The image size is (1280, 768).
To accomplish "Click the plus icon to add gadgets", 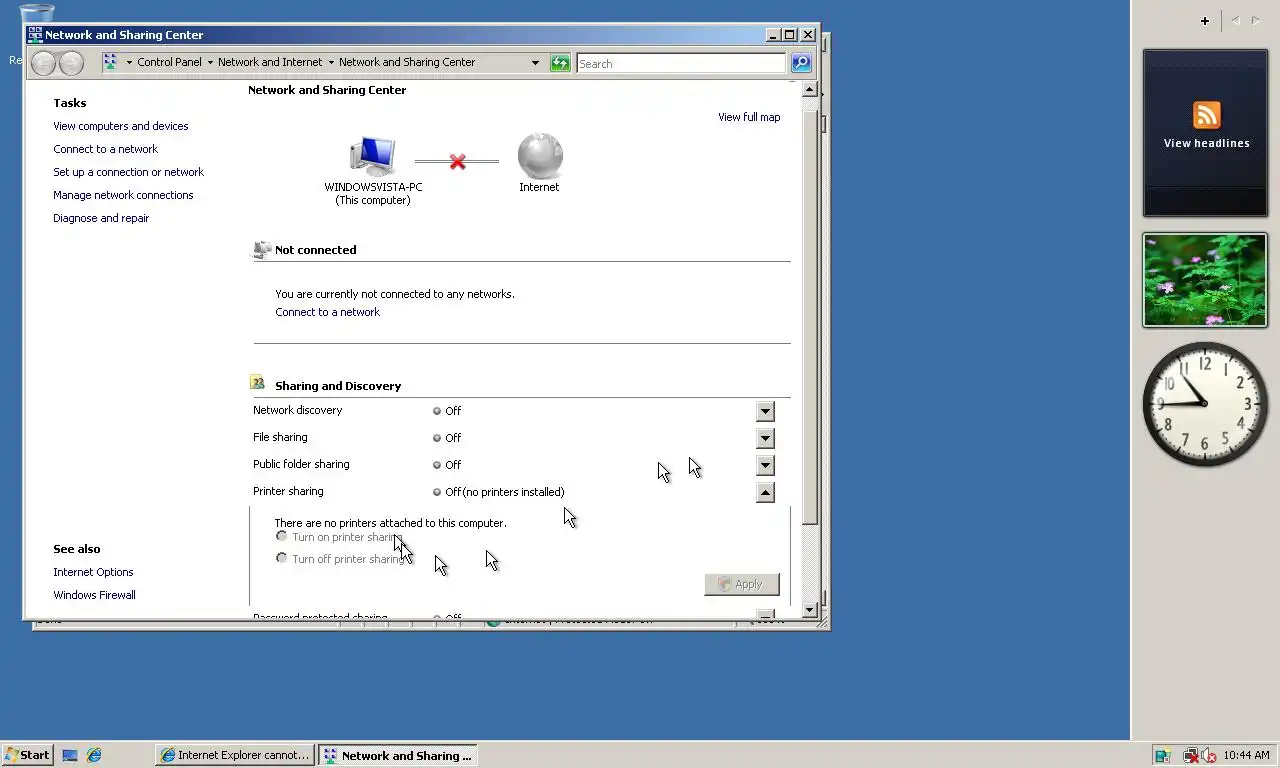I will click(1205, 21).
